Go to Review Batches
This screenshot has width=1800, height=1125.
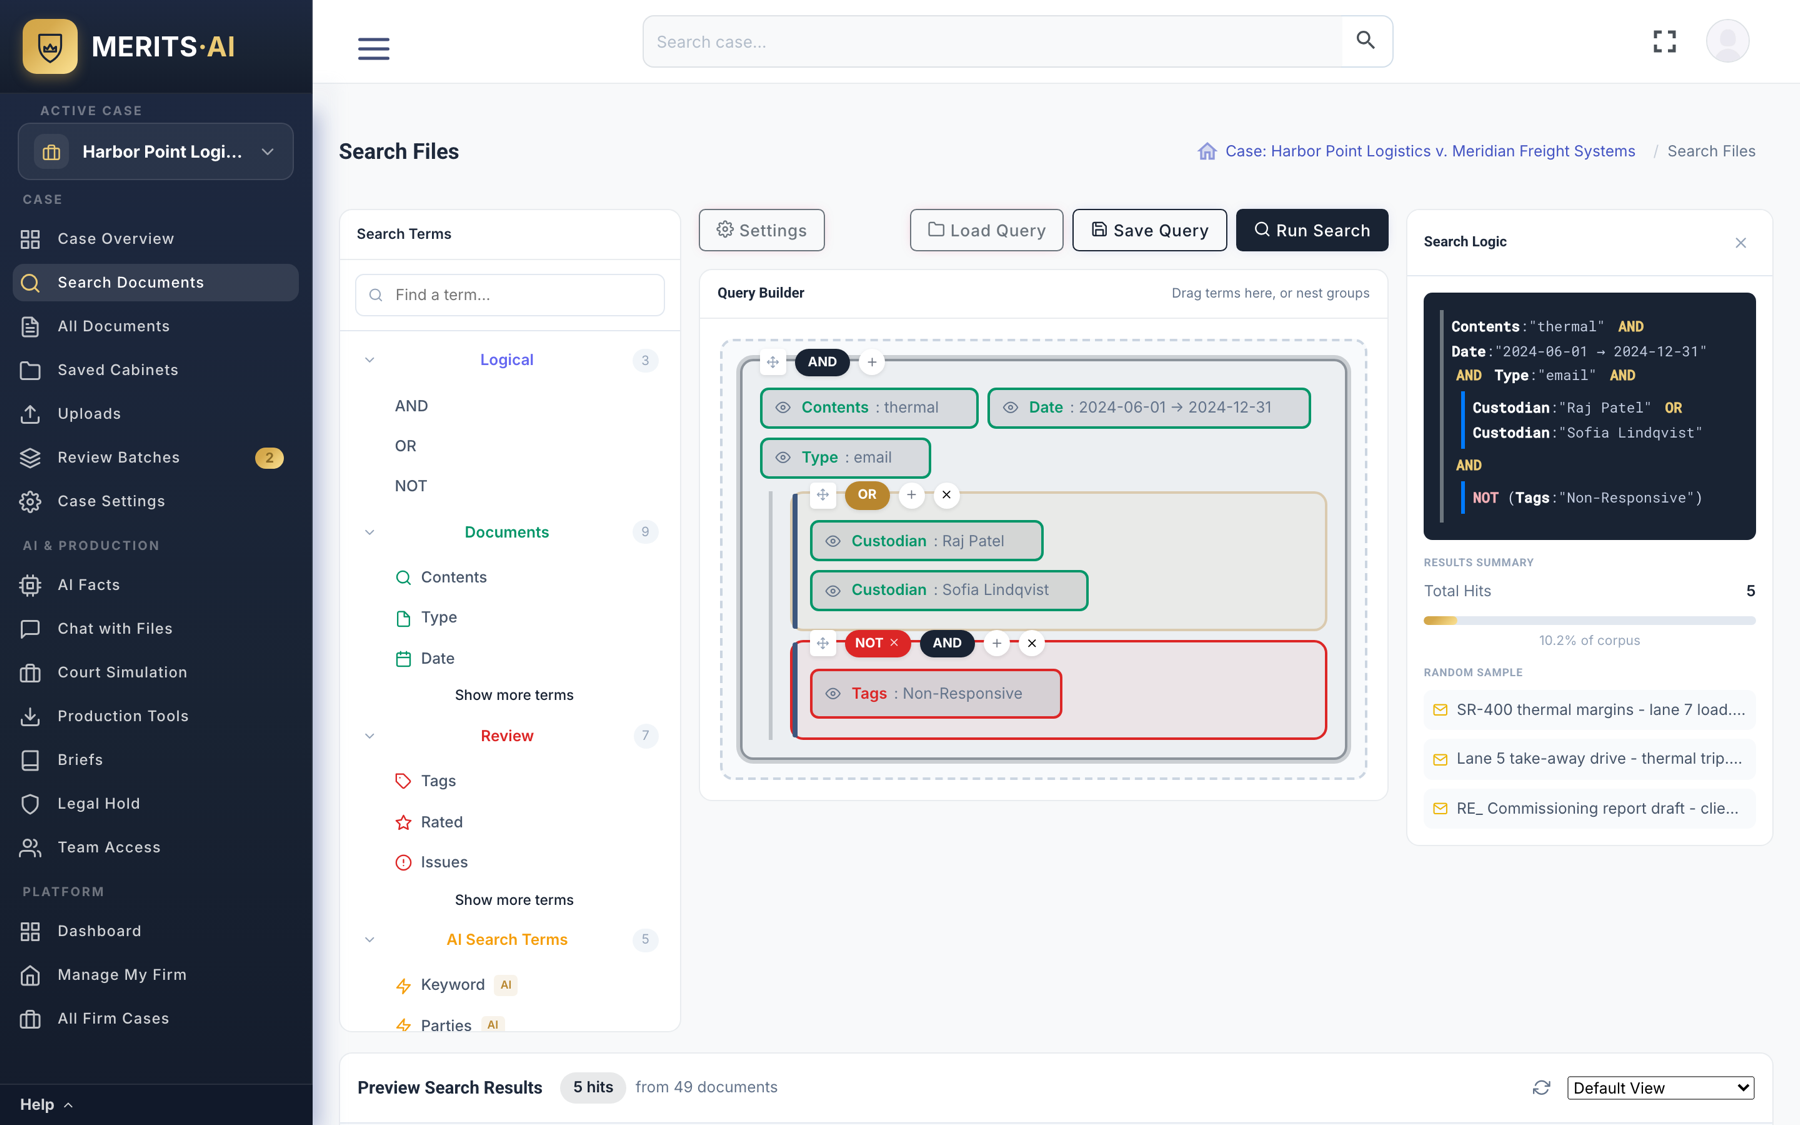pyautogui.click(x=156, y=458)
